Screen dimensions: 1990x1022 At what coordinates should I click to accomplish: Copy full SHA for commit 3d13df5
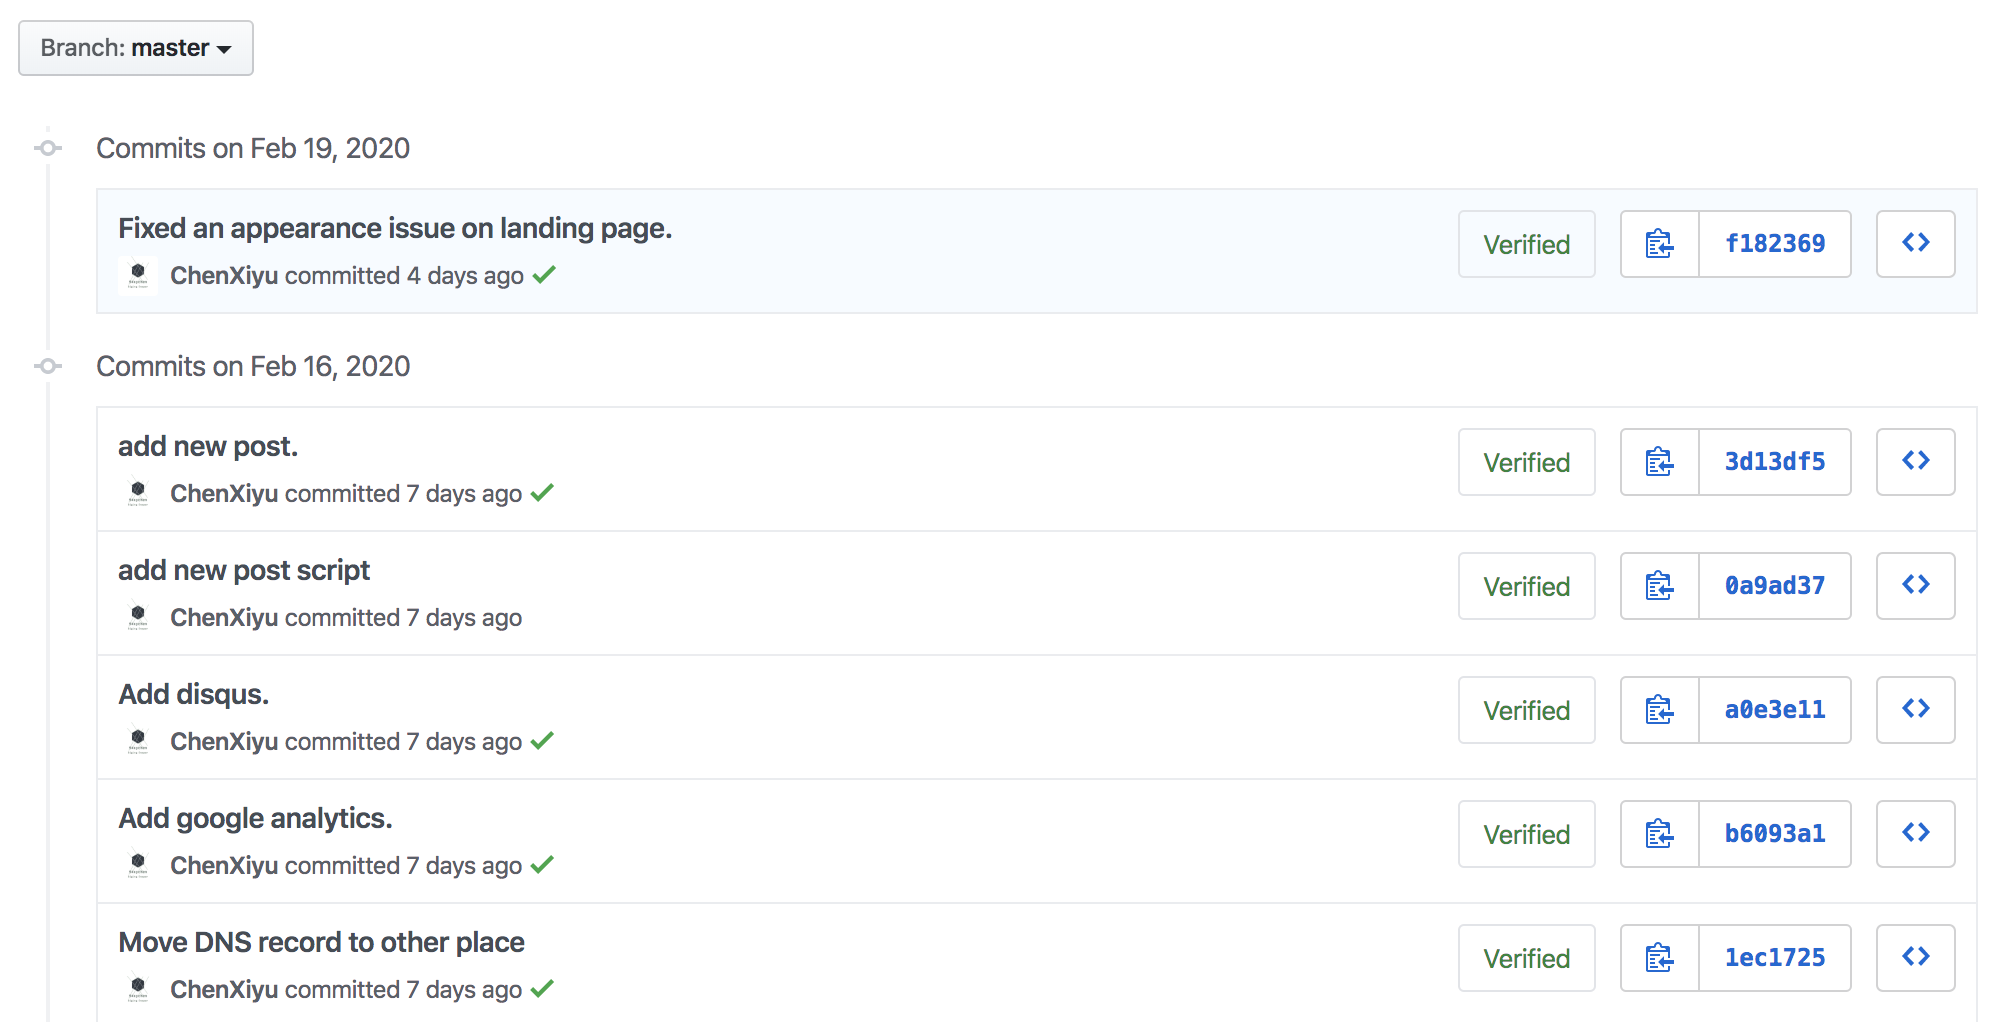pos(1660,462)
